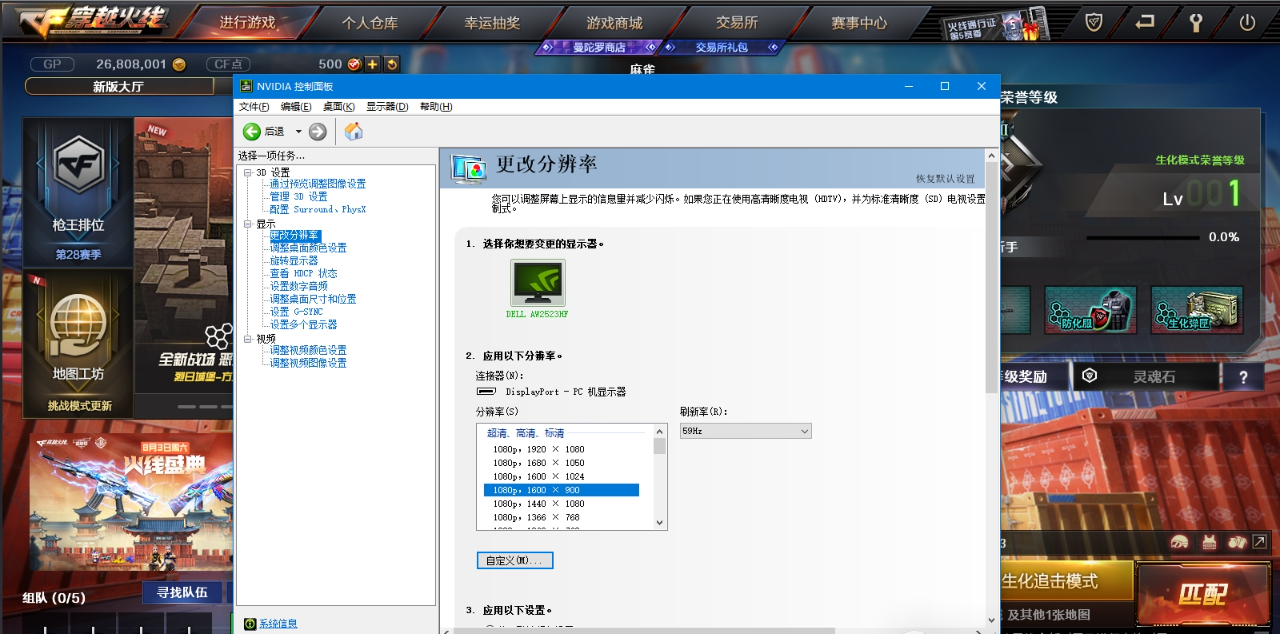Screen dimensions: 1280x634
Task: Open 调整桌面颜色设置 page
Action: click(x=308, y=248)
